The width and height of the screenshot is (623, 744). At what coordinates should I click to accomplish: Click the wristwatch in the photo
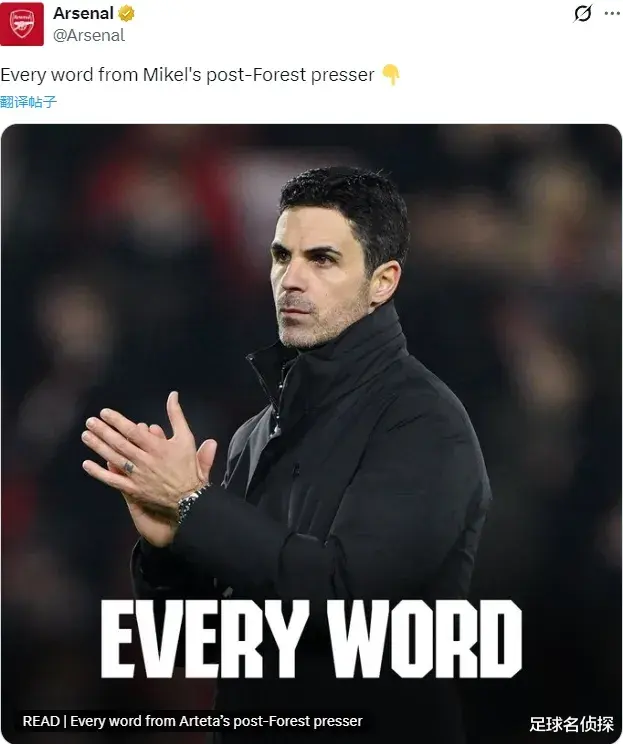point(190,503)
